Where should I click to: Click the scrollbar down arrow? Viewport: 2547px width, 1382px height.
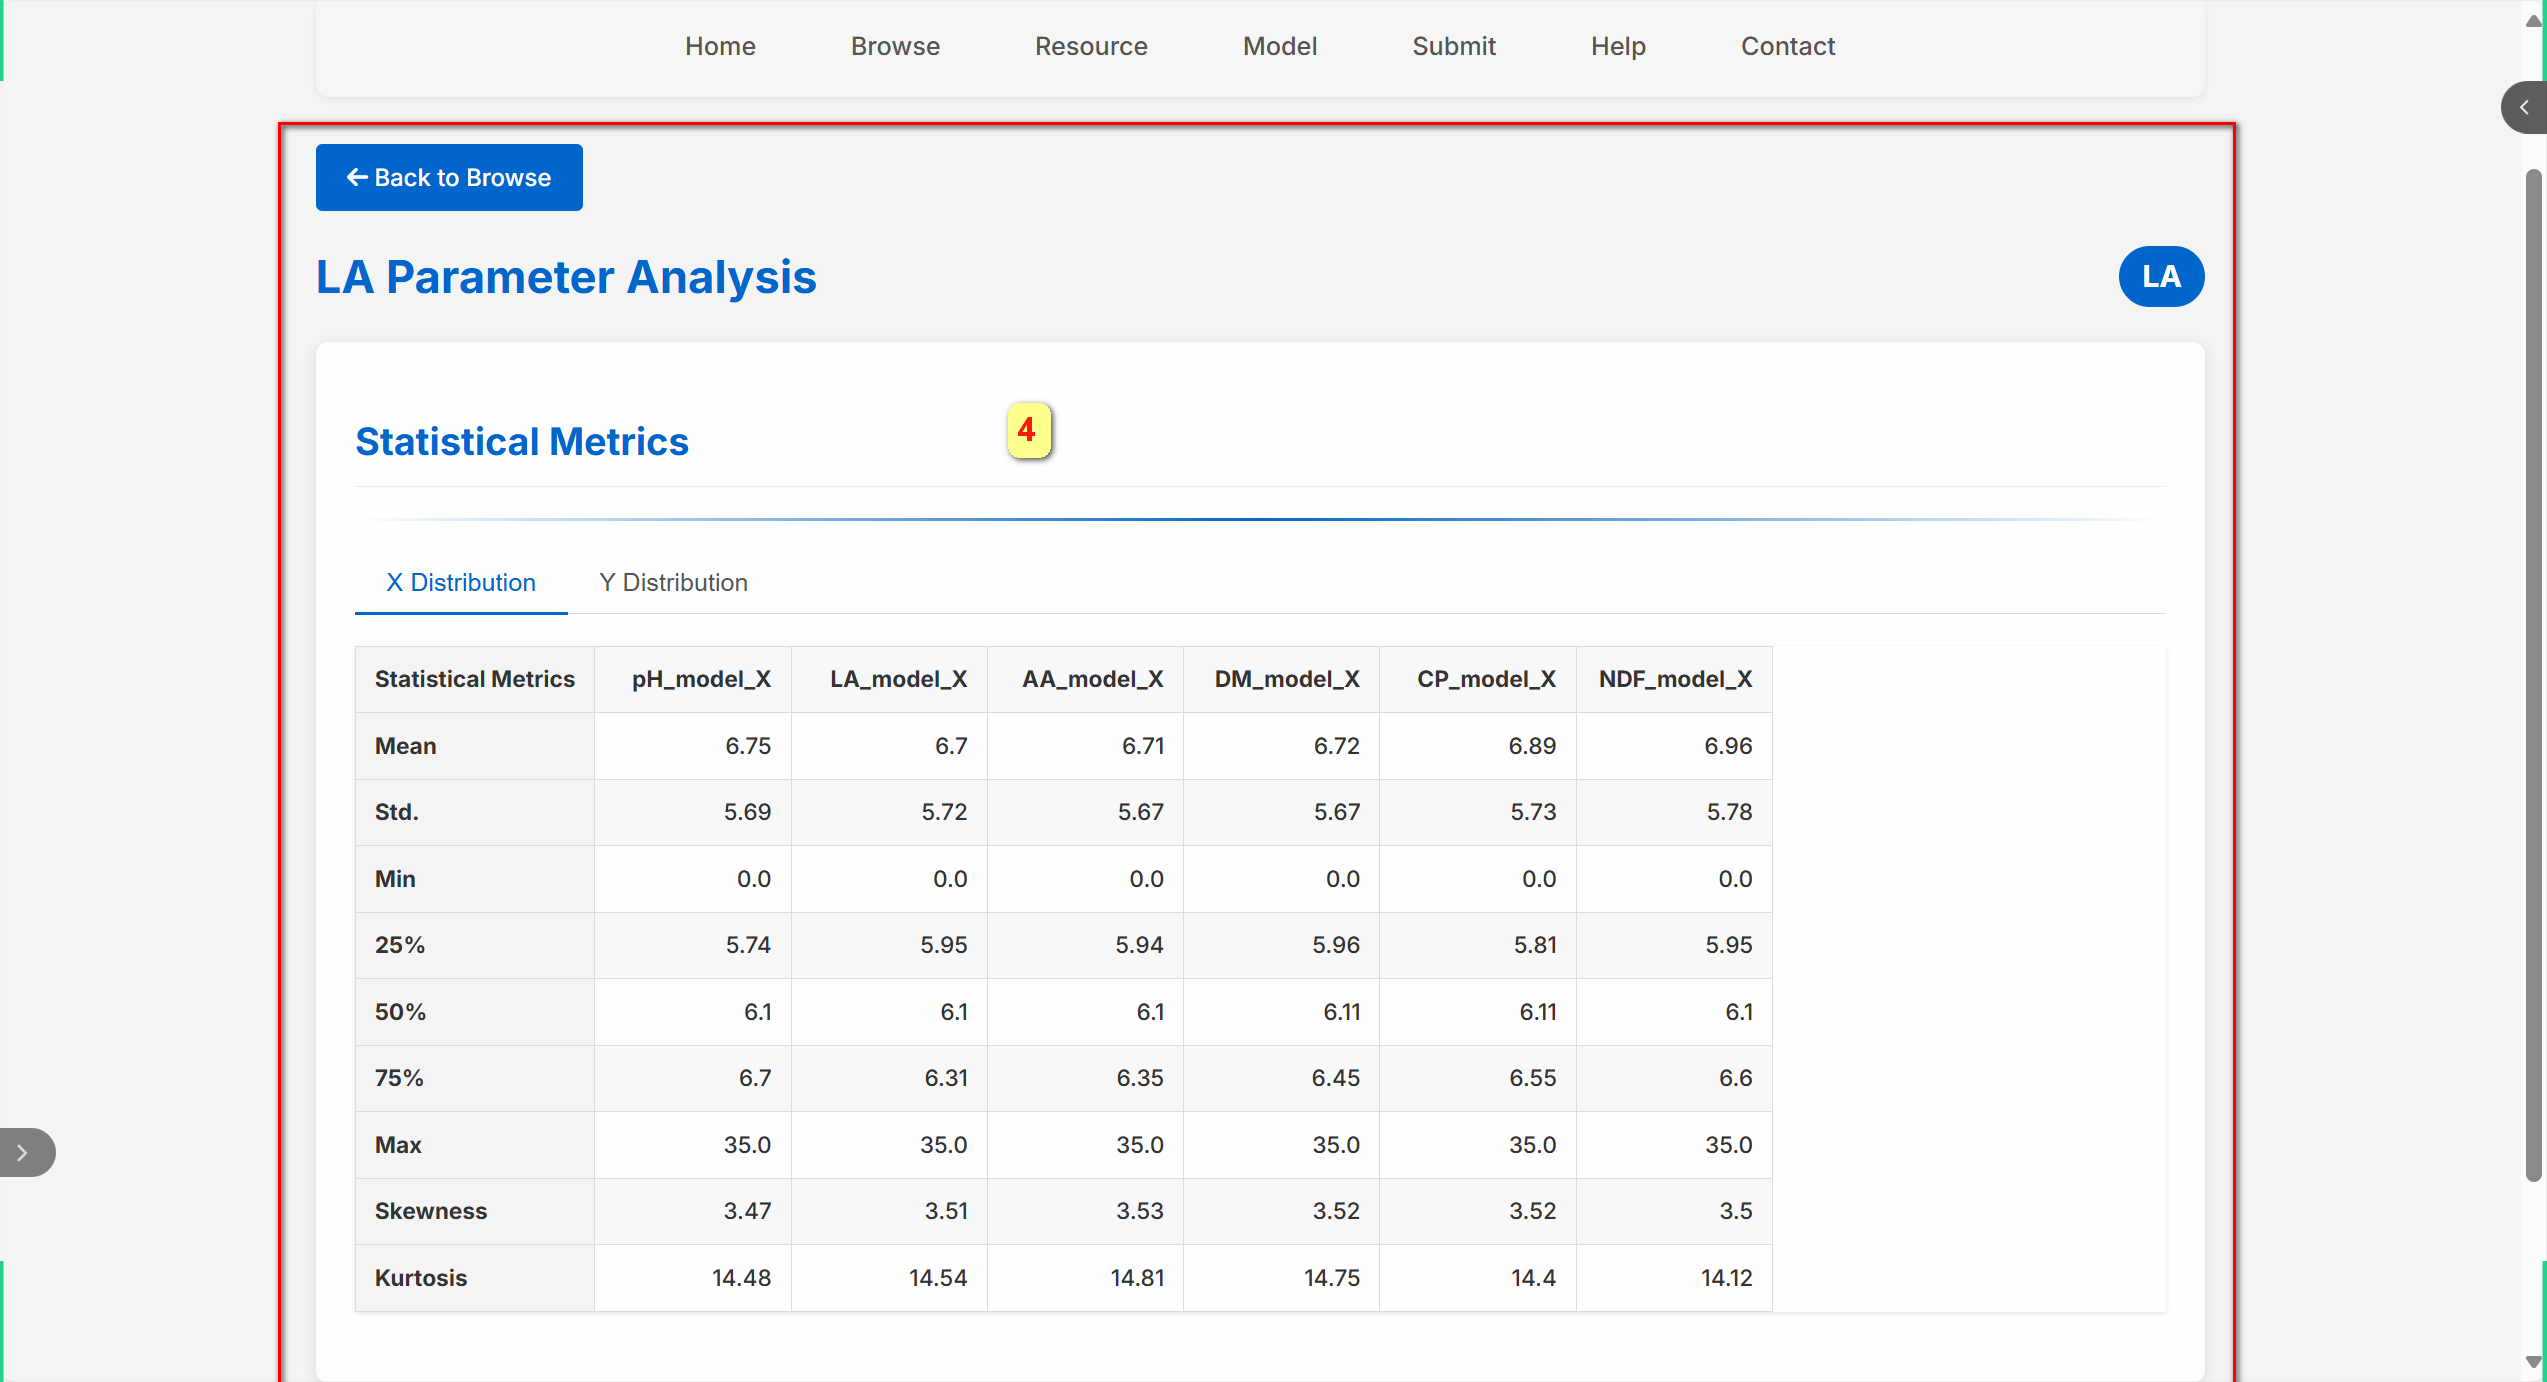(x=2533, y=1362)
